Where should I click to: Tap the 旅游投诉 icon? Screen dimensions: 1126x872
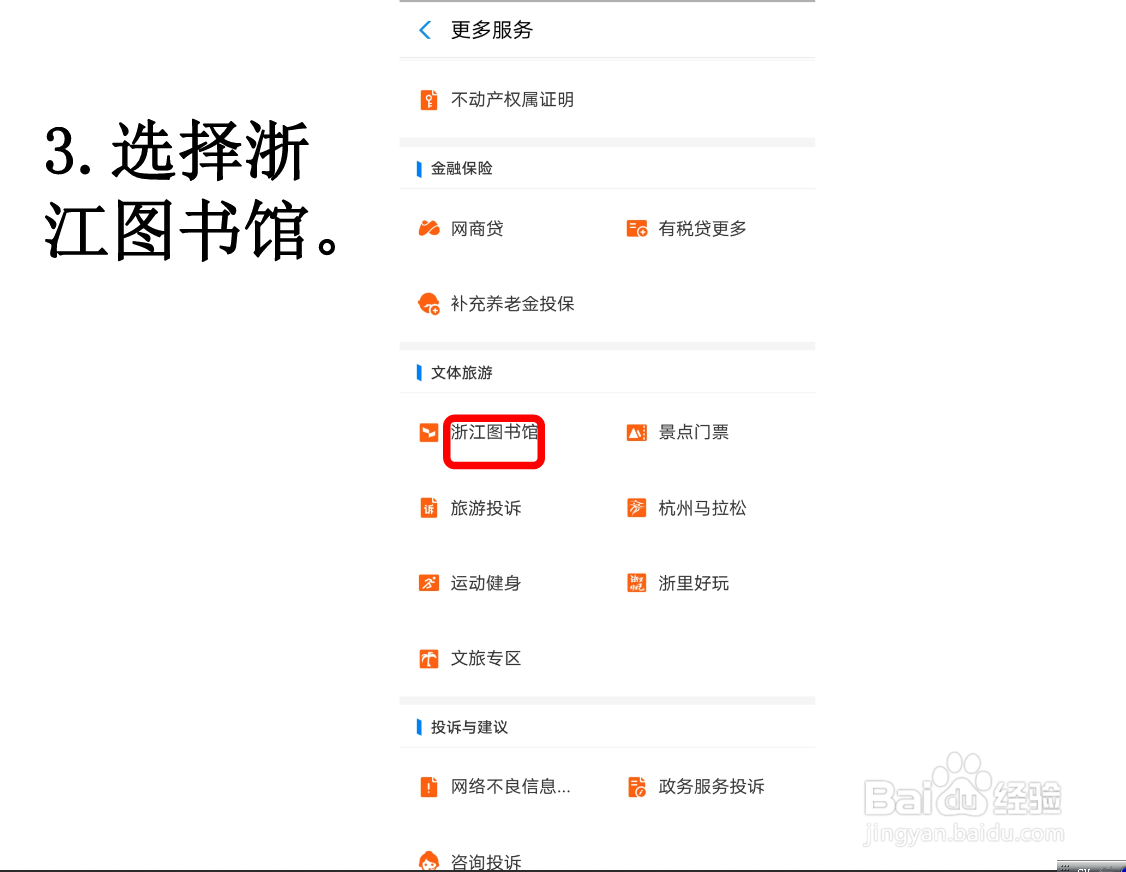click(429, 508)
